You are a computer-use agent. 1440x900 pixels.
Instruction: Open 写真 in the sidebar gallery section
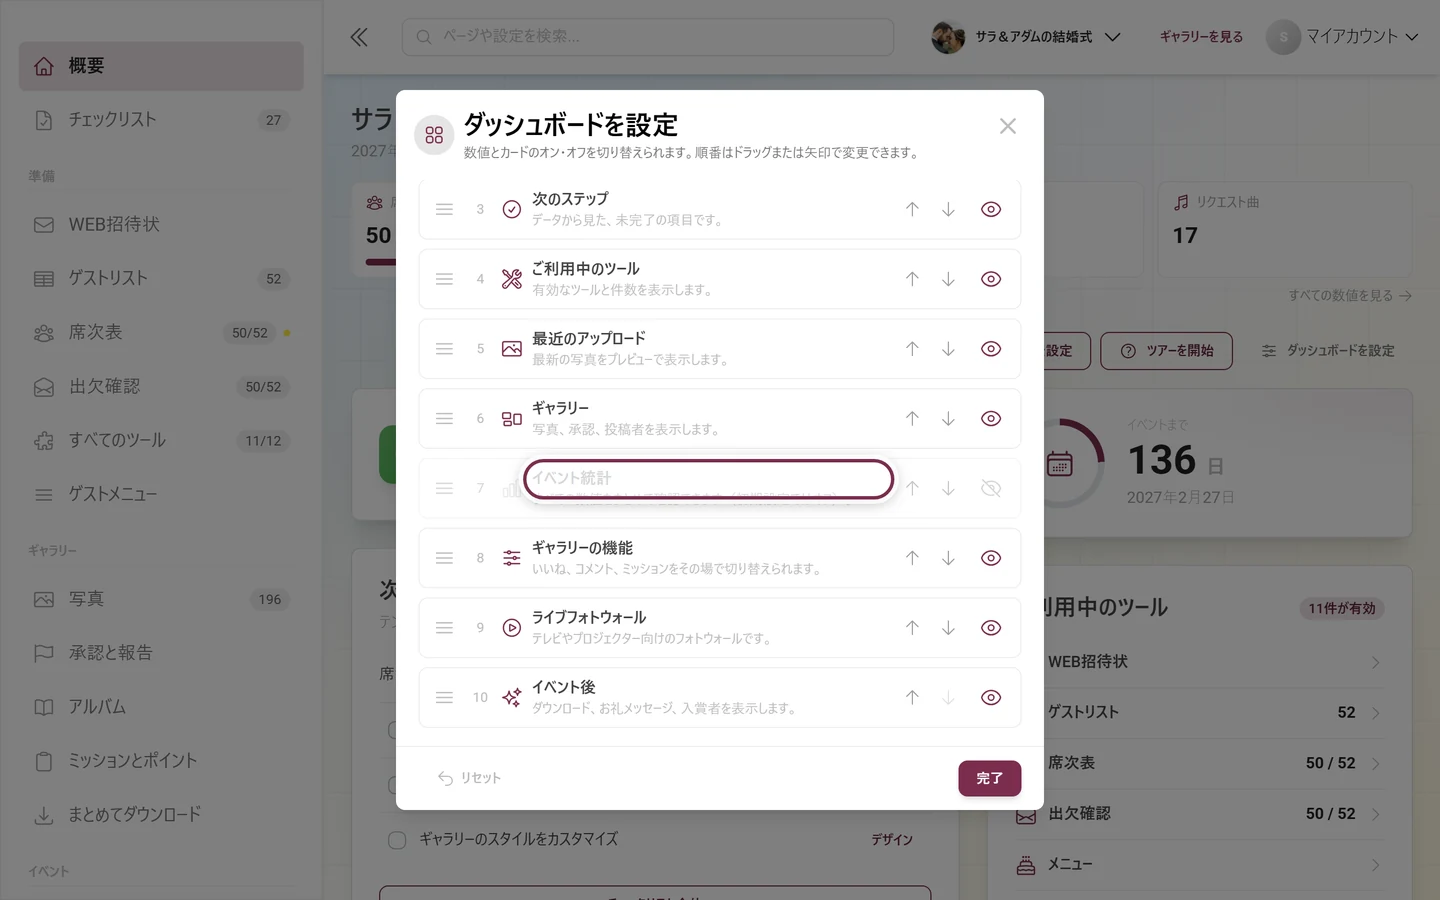161,599
